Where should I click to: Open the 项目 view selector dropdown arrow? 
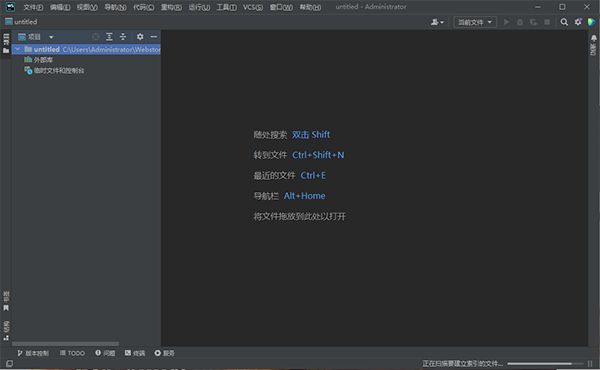pyautogui.click(x=51, y=37)
